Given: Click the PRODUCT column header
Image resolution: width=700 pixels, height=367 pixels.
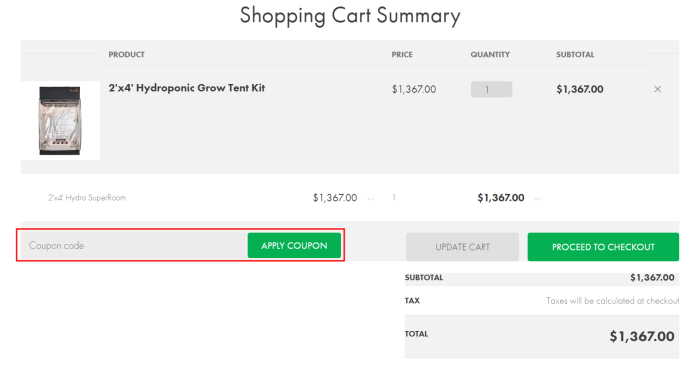Looking at the screenshot, I should 126,54.
